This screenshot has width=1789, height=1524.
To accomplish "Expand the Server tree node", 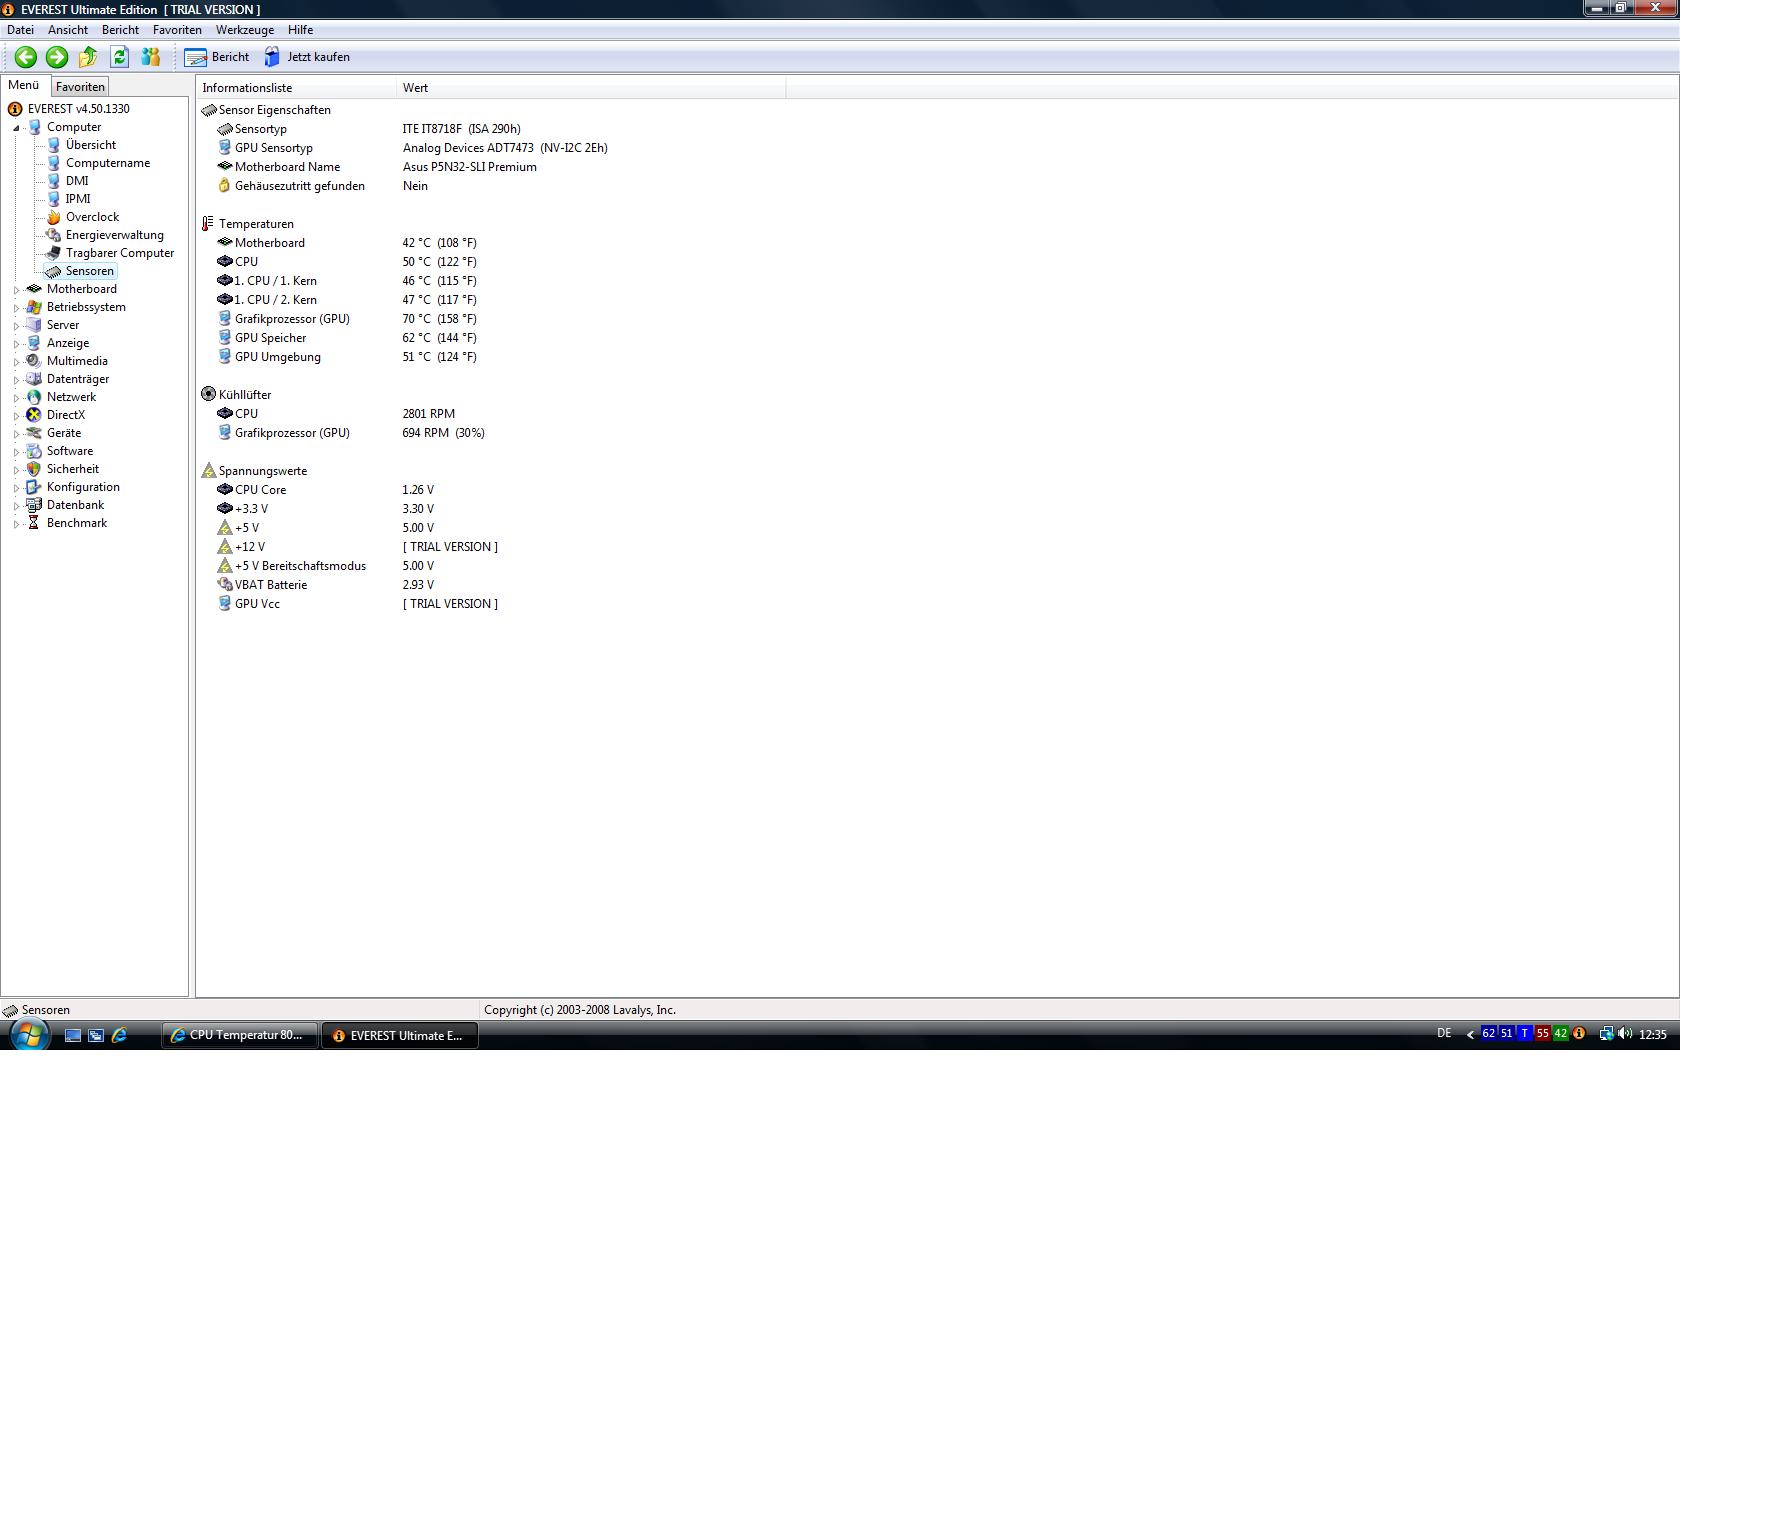I will [x=17, y=326].
